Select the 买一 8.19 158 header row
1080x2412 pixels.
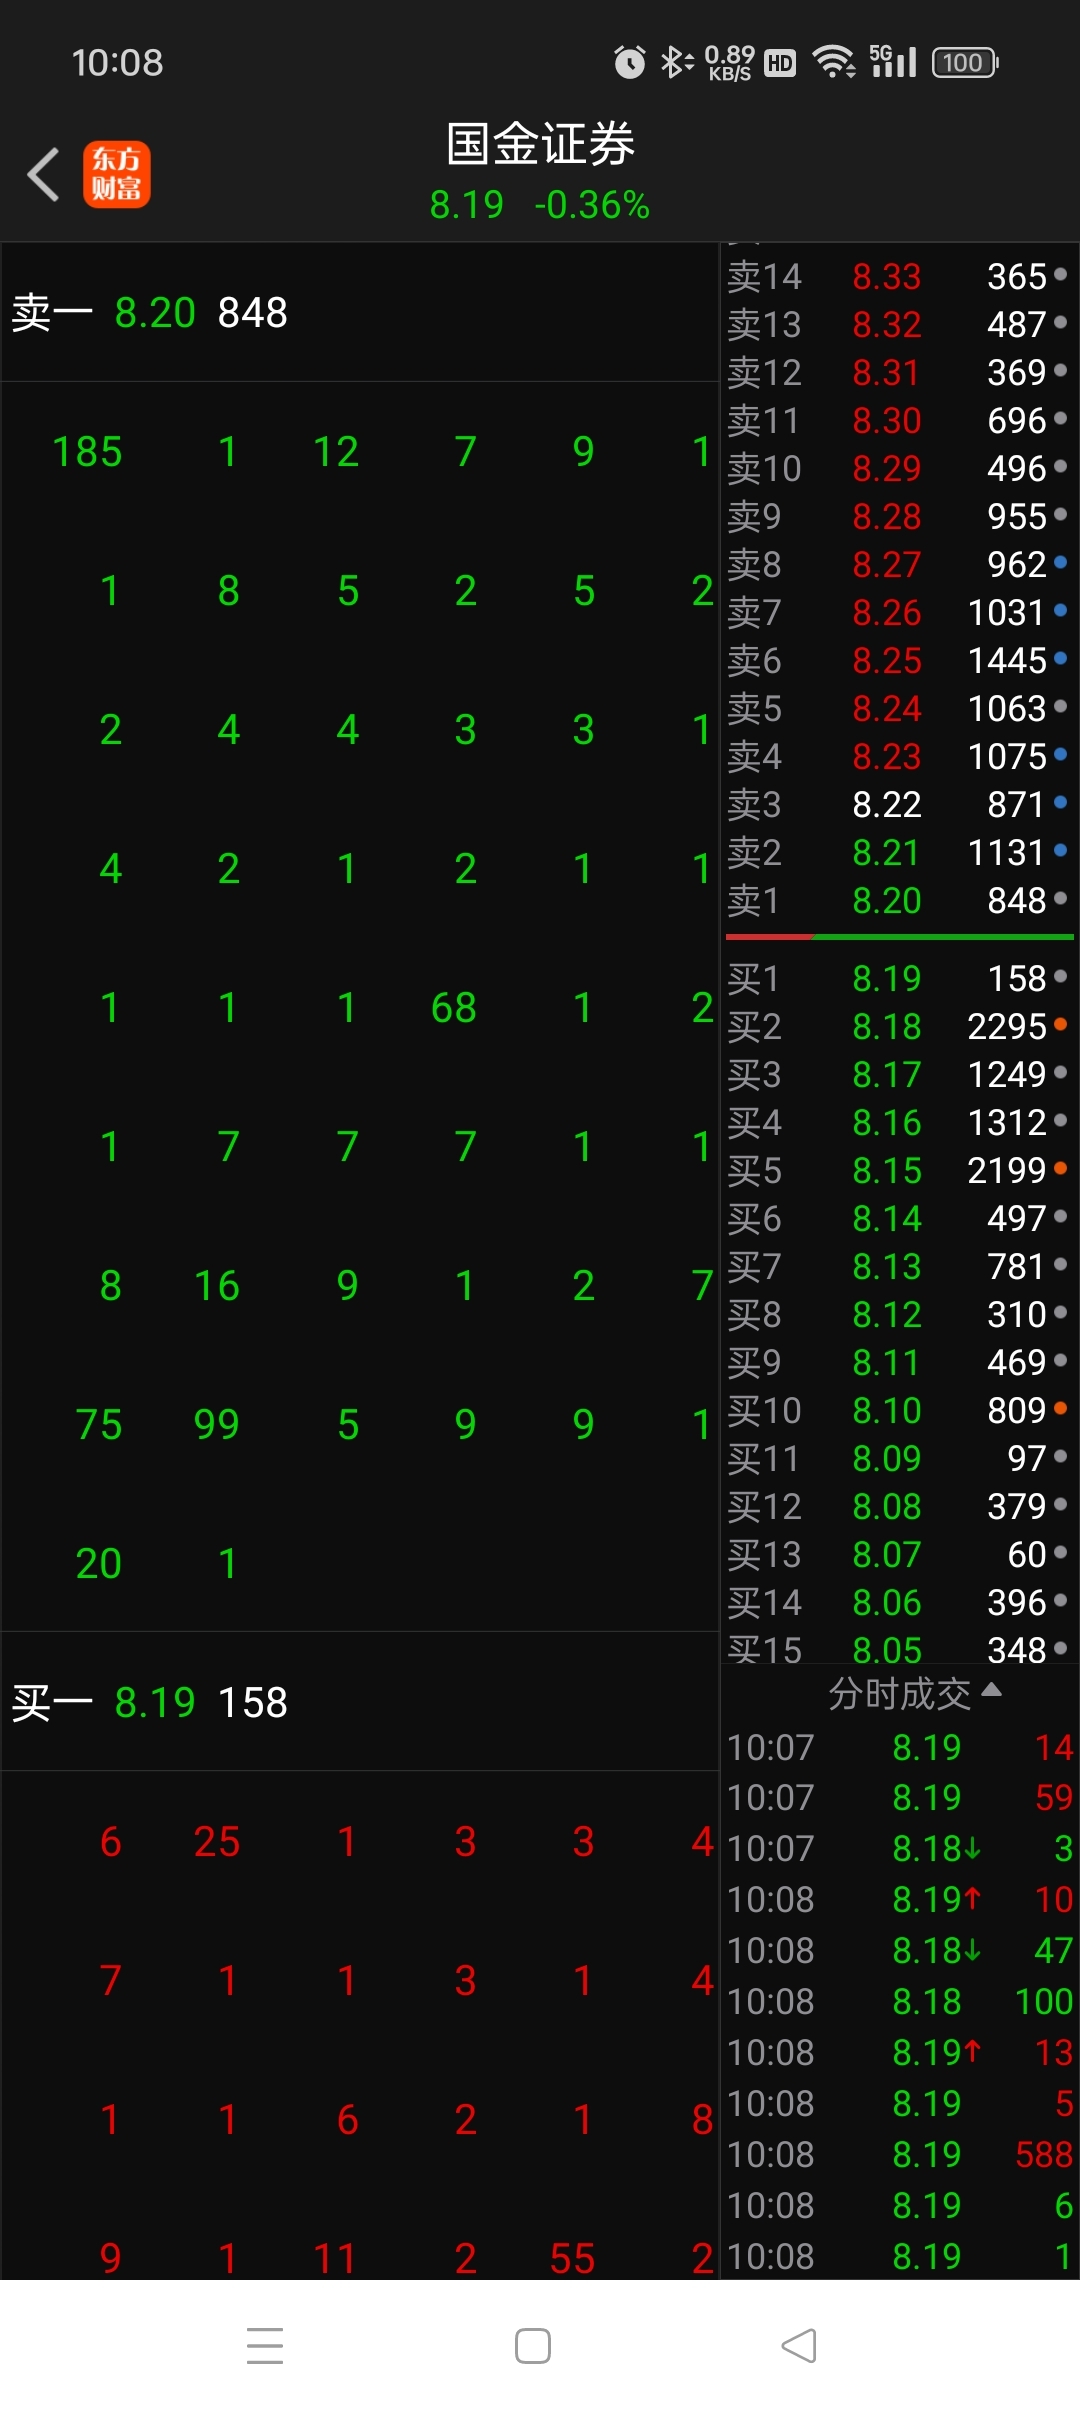pos(360,1702)
